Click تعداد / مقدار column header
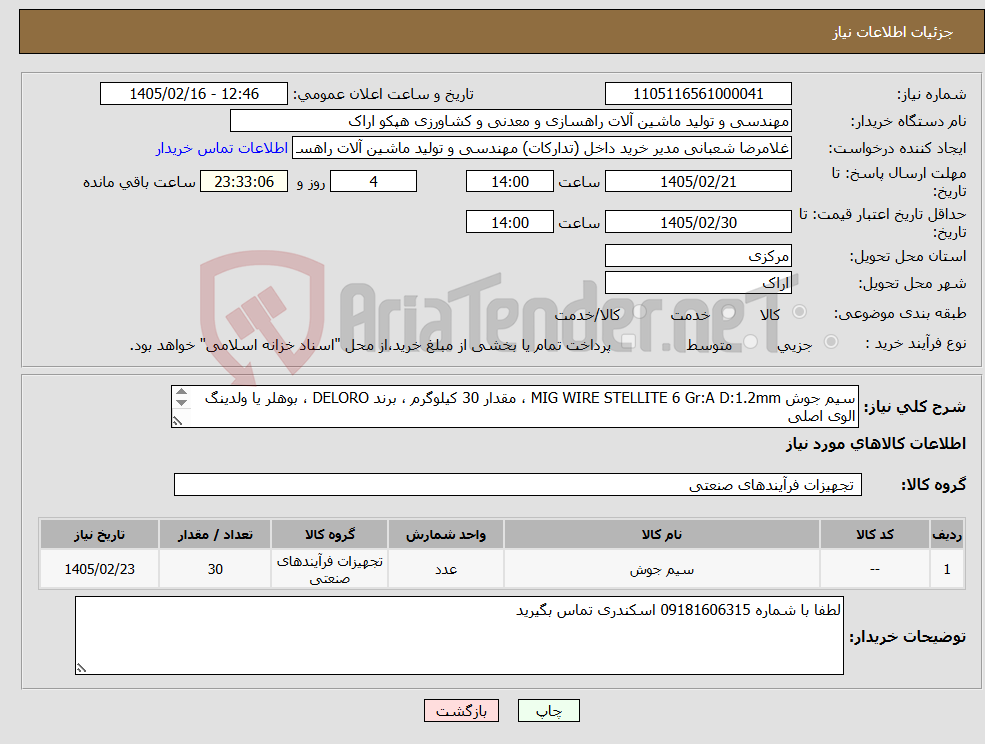This screenshot has width=985, height=744. click(215, 534)
